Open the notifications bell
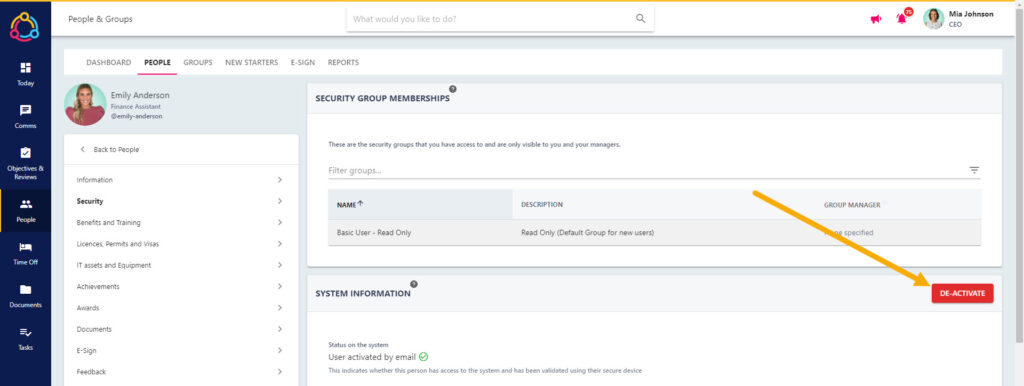 [x=902, y=18]
